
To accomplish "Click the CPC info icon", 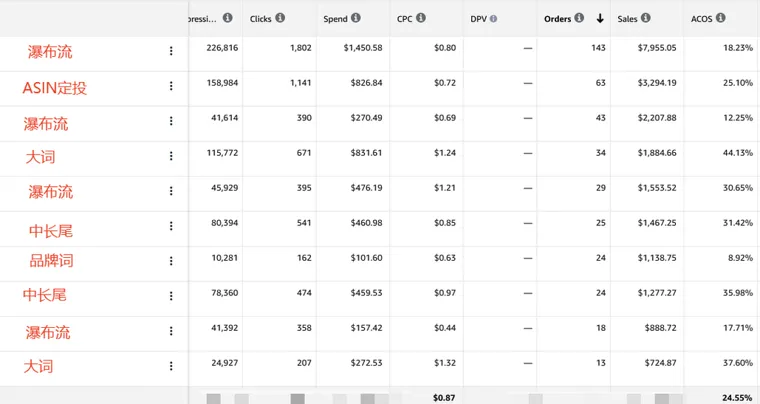I will tap(421, 18).
